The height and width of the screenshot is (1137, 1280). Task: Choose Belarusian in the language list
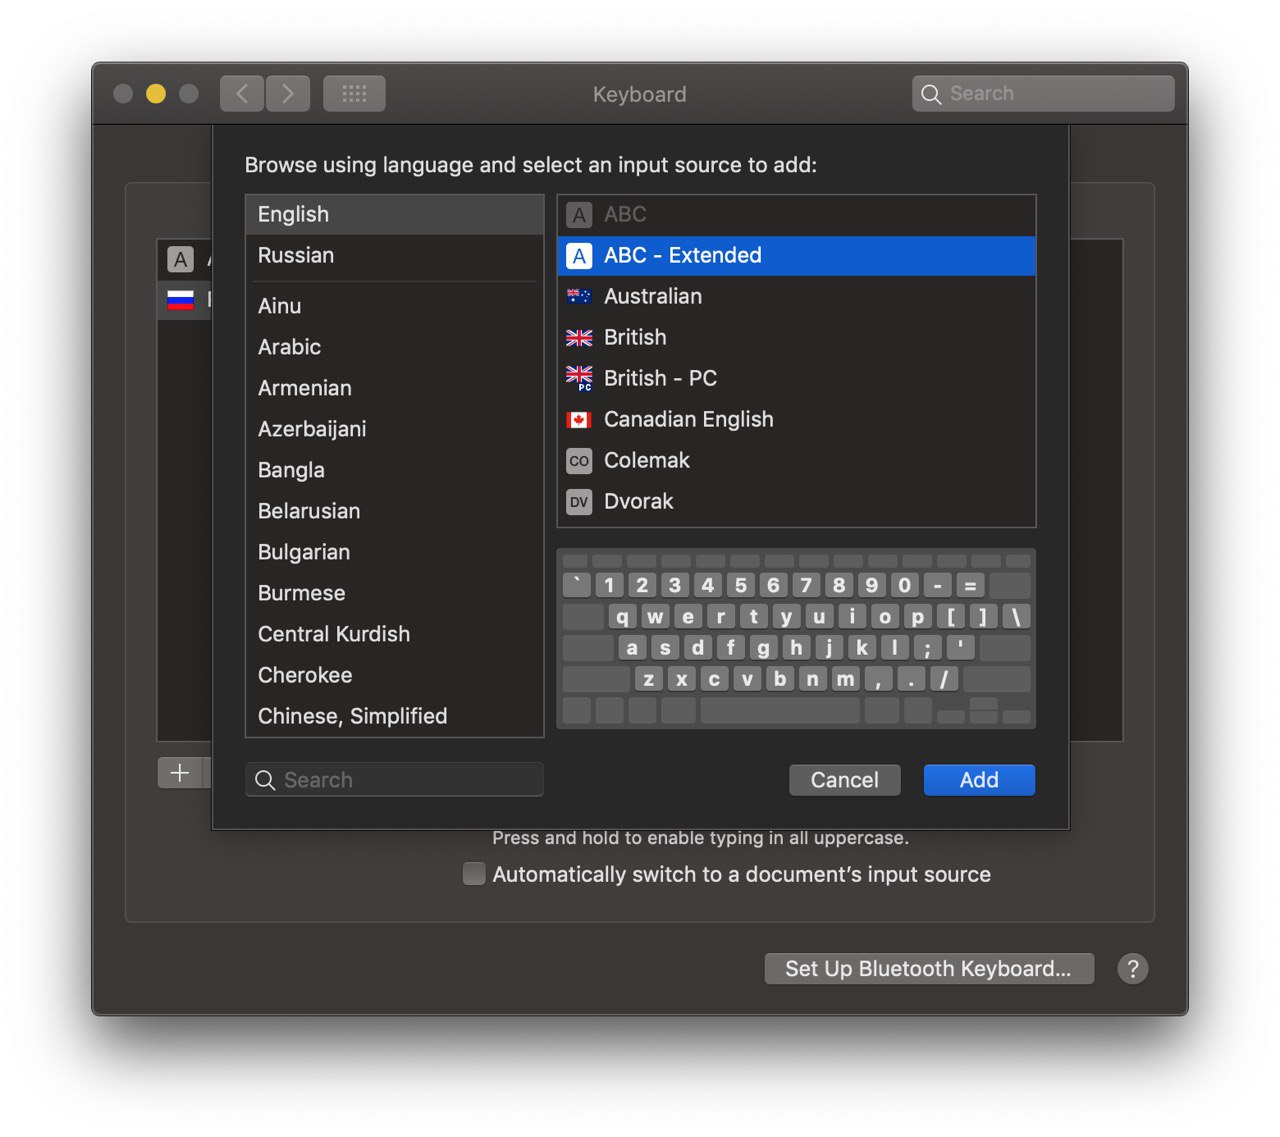394,512
